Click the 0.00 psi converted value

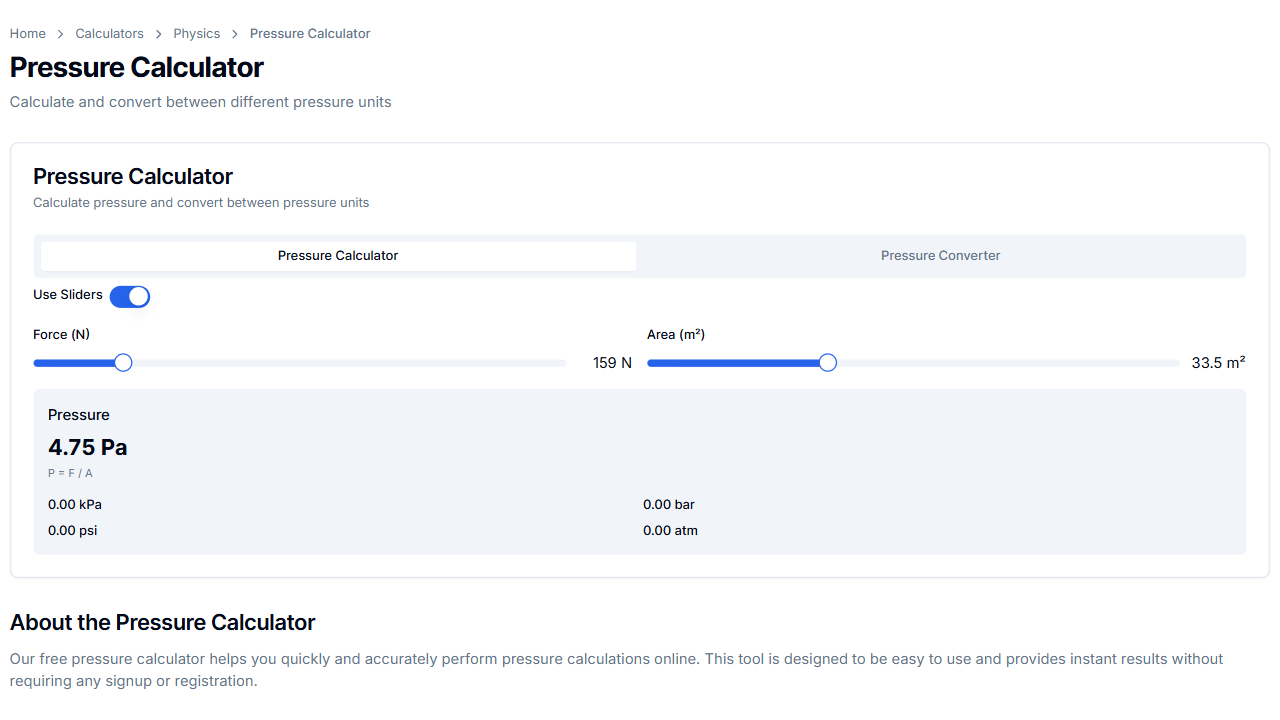click(x=73, y=531)
